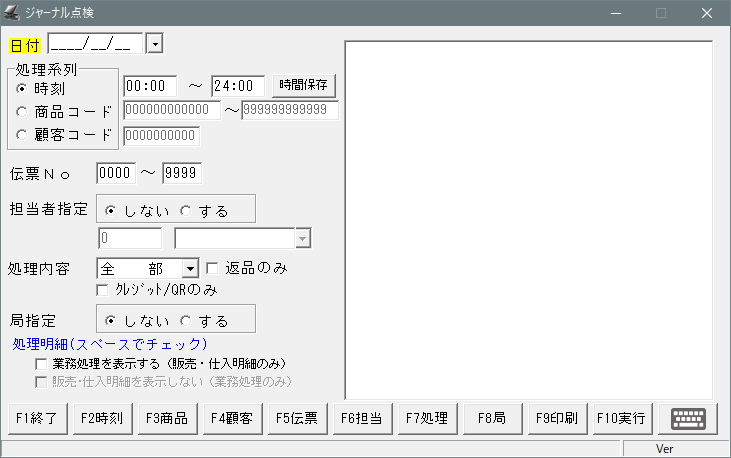Enable 担当者指定 by choosing する
Viewport: 731px width, 458px height.
(x=186, y=211)
